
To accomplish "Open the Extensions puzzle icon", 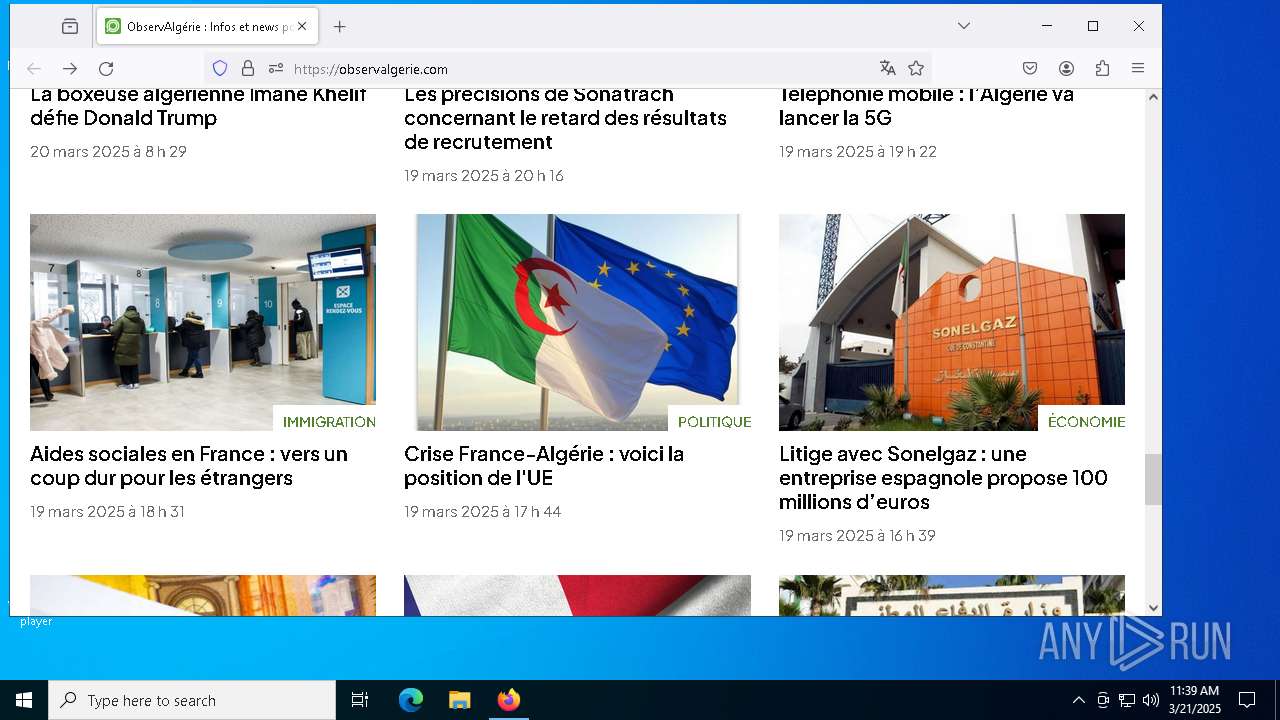I will coord(1102,69).
